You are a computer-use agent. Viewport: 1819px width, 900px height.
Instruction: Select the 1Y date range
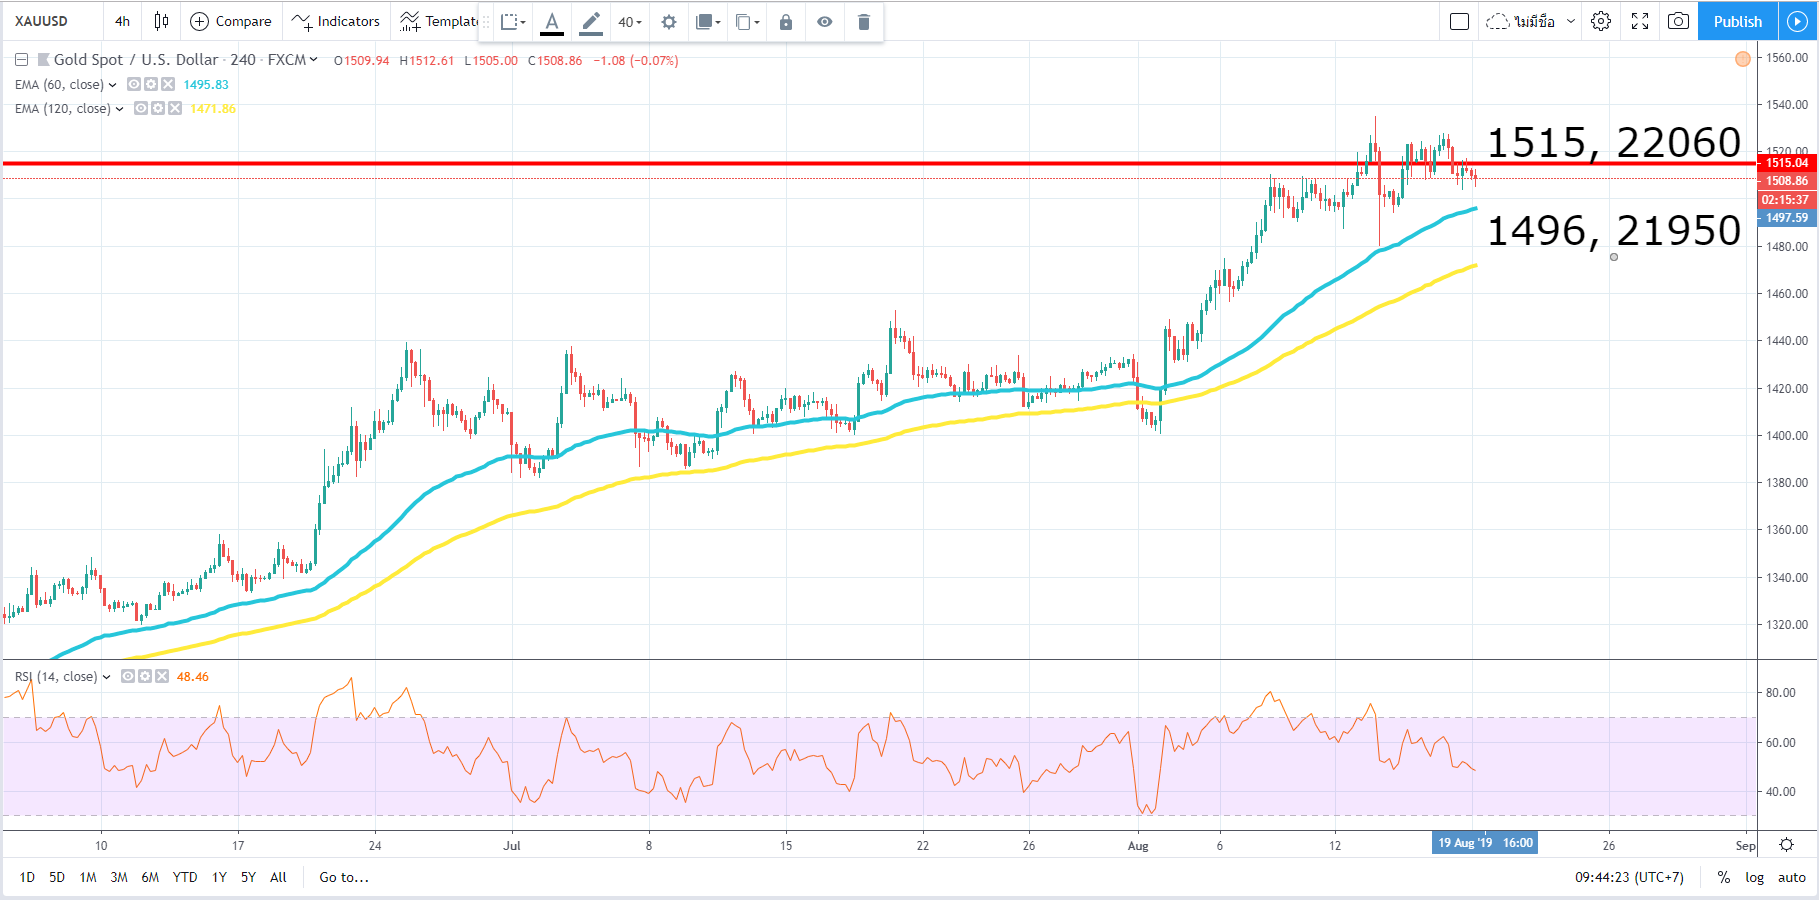(x=219, y=877)
